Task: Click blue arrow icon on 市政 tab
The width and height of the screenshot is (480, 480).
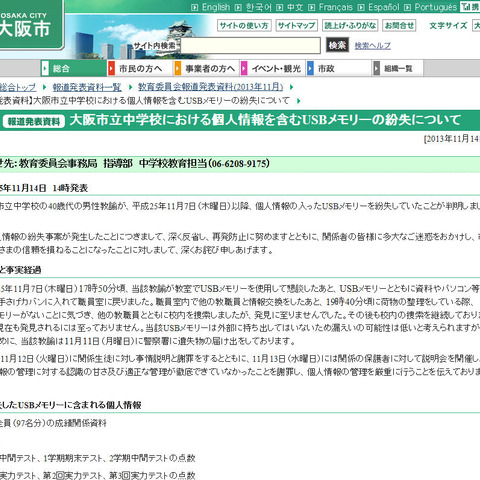Action: tap(310, 68)
